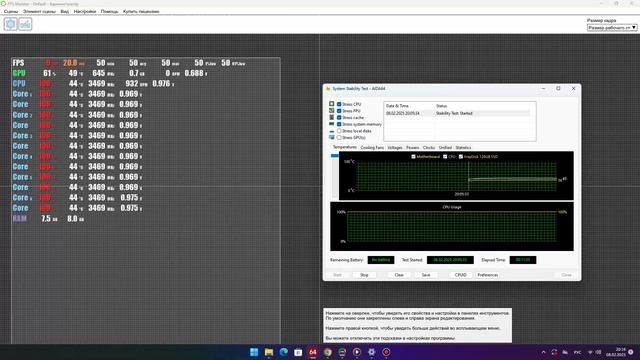Select the Temperatures tab in AIDA64

[344, 147]
